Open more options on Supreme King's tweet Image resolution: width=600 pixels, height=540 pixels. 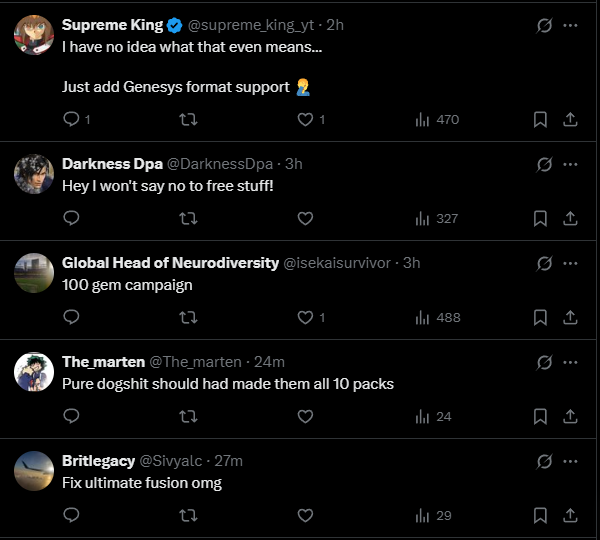[571, 25]
